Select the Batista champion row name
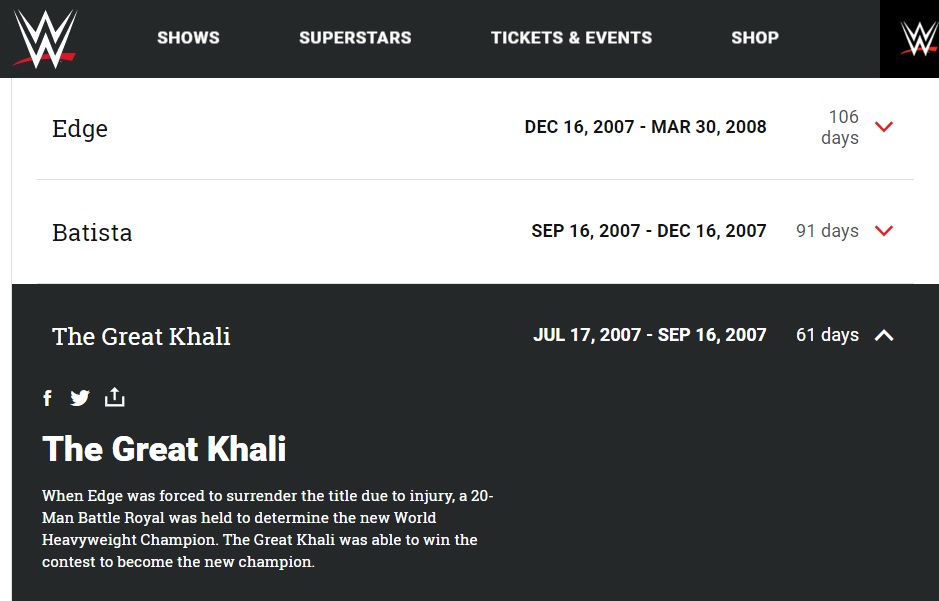This screenshot has width=939, height=601. point(92,233)
